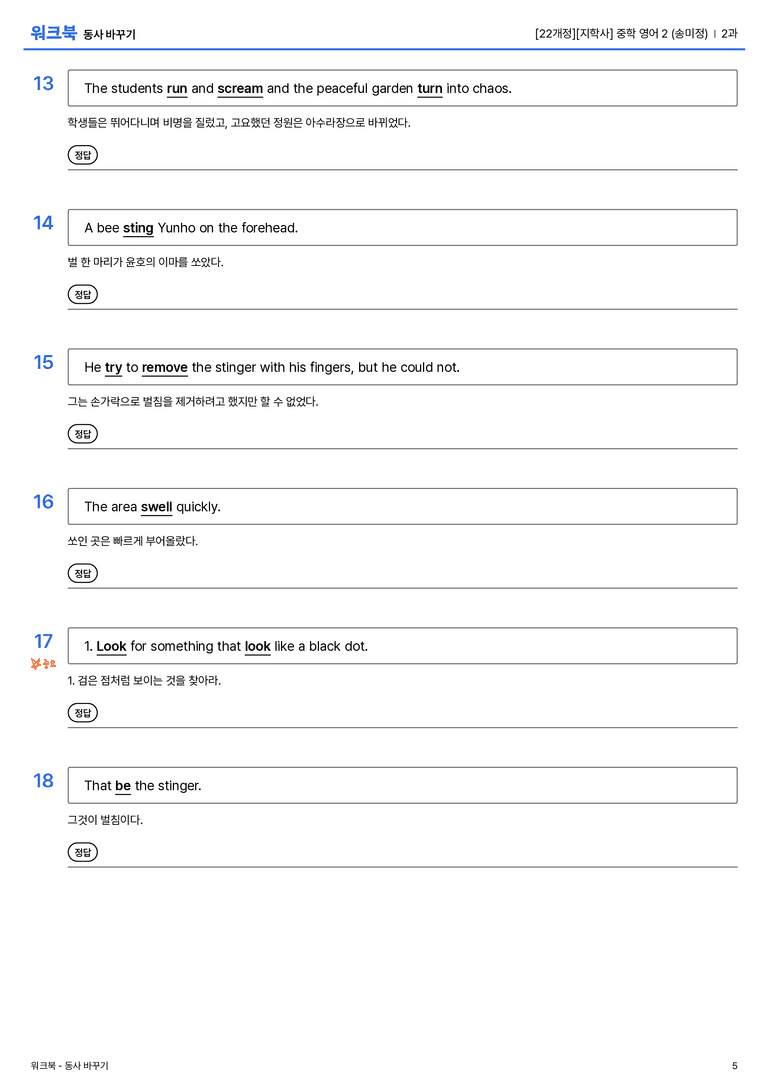768x1087 pixels.
Task: Click the header text 중학 영어 2 (송미정)
Action: (661, 33)
